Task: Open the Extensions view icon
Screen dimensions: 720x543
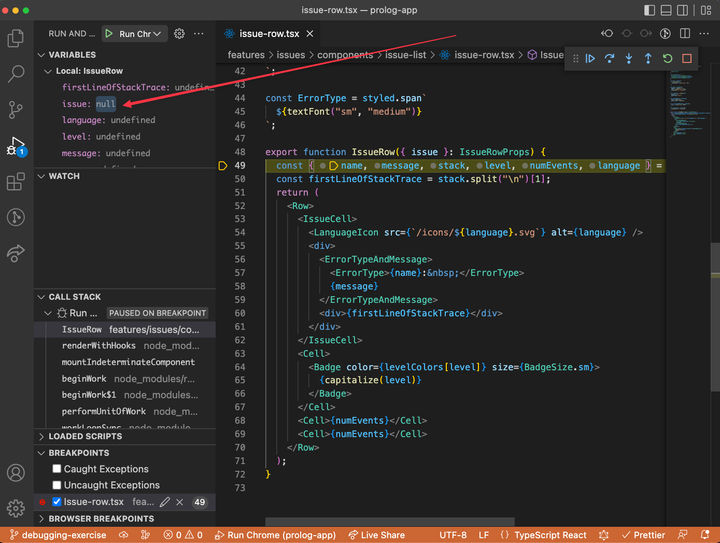Action: [16, 182]
